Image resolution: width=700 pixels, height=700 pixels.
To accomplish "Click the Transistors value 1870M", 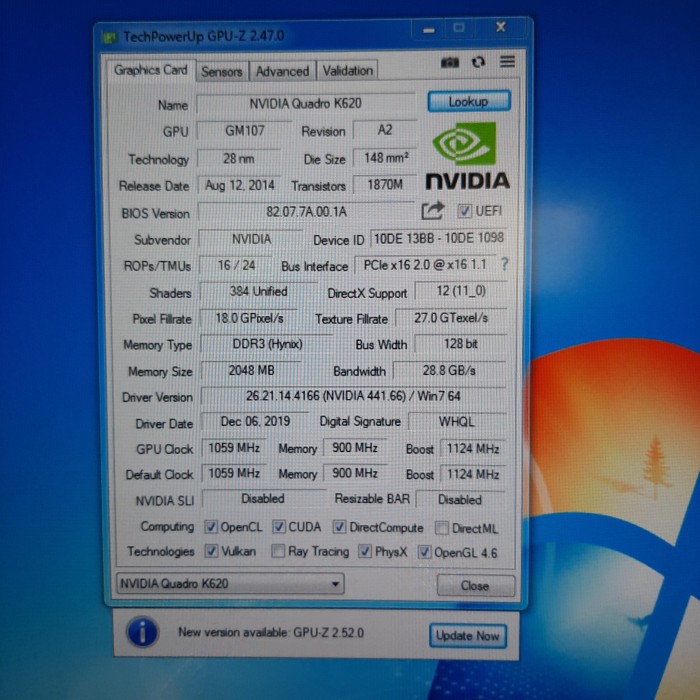I will tap(385, 184).
